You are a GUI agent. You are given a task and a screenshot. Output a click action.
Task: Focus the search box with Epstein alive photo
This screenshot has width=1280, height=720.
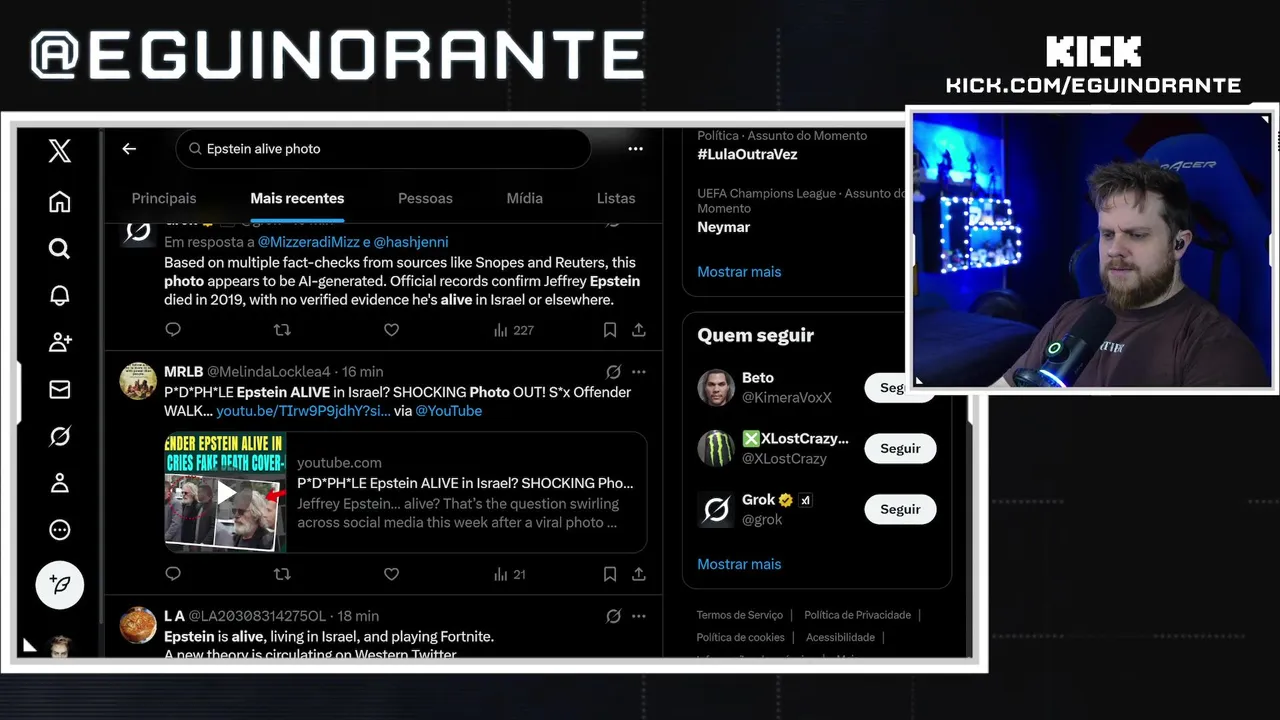tap(383, 149)
